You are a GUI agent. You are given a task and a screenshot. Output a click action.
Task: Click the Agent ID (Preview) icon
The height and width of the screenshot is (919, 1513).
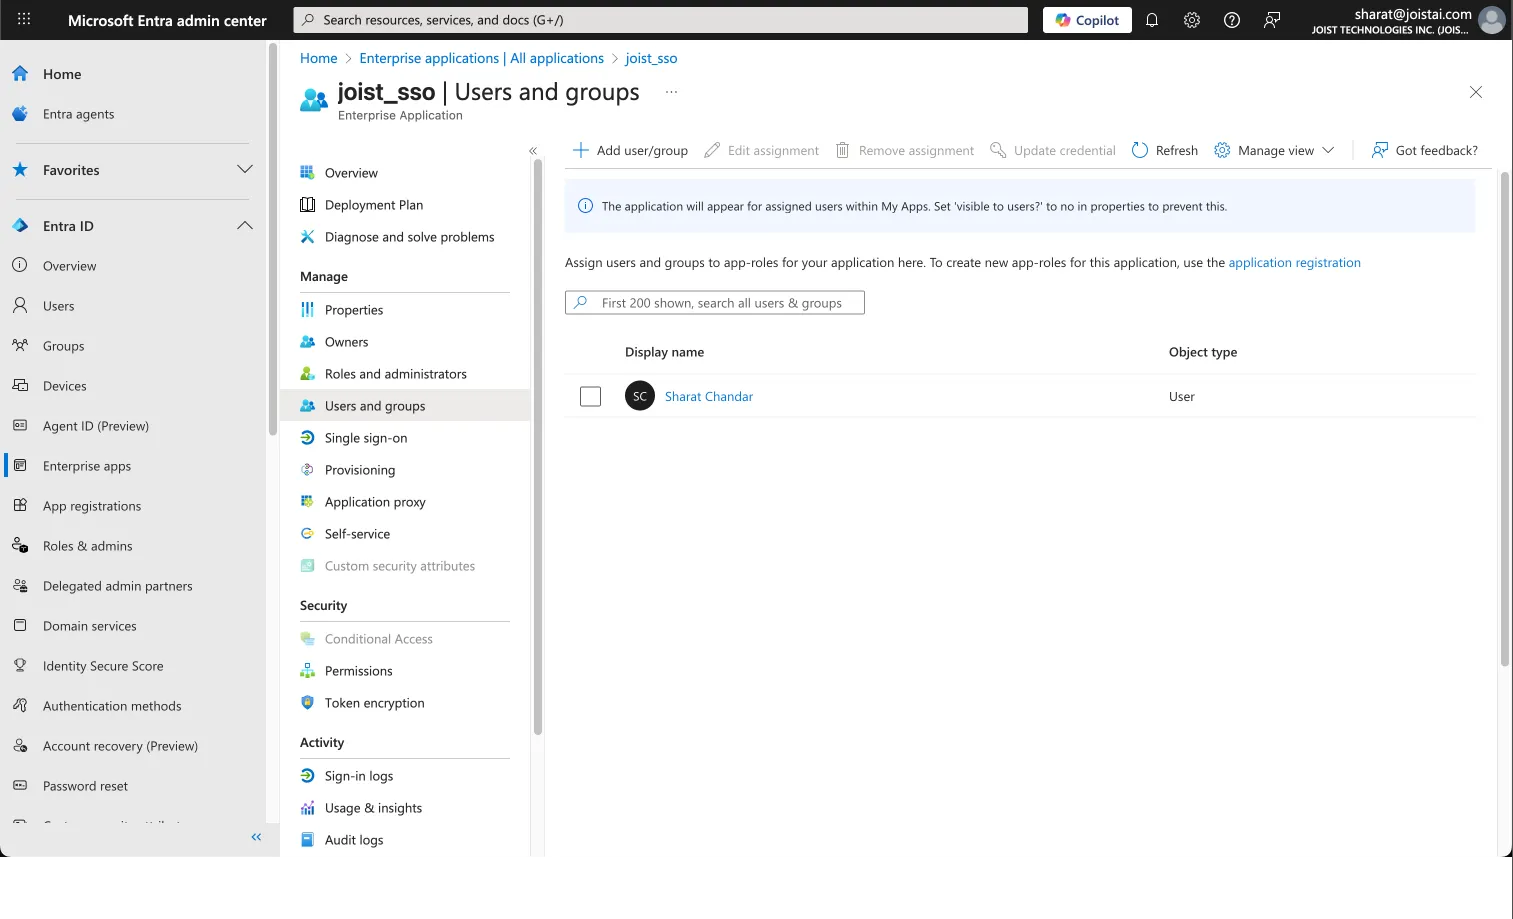pyautogui.click(x=20, y=425)
